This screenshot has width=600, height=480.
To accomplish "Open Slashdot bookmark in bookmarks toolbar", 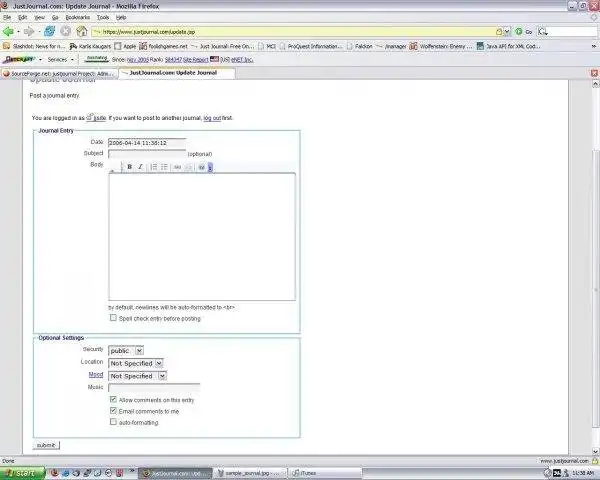I will 34,46.
